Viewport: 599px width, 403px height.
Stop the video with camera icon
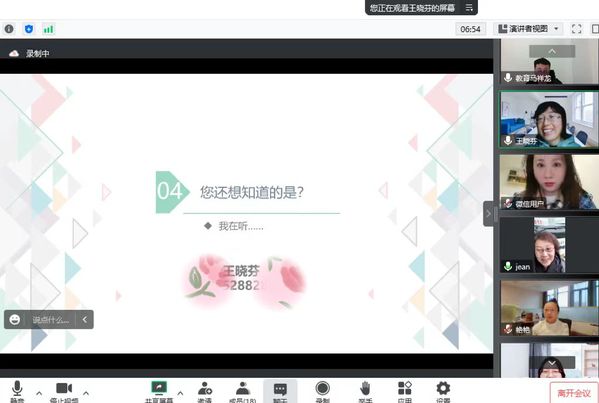coord(64,391)
